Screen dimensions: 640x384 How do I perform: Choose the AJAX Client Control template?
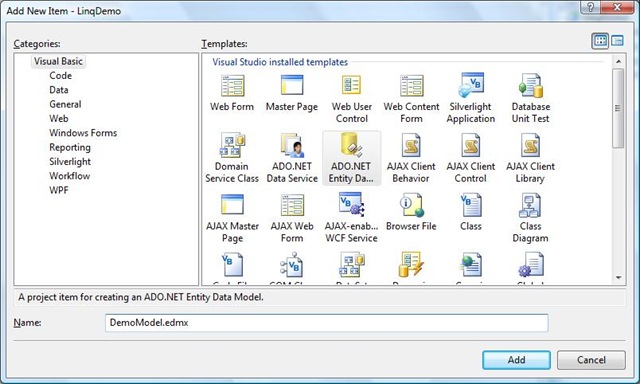click(471, 158)
